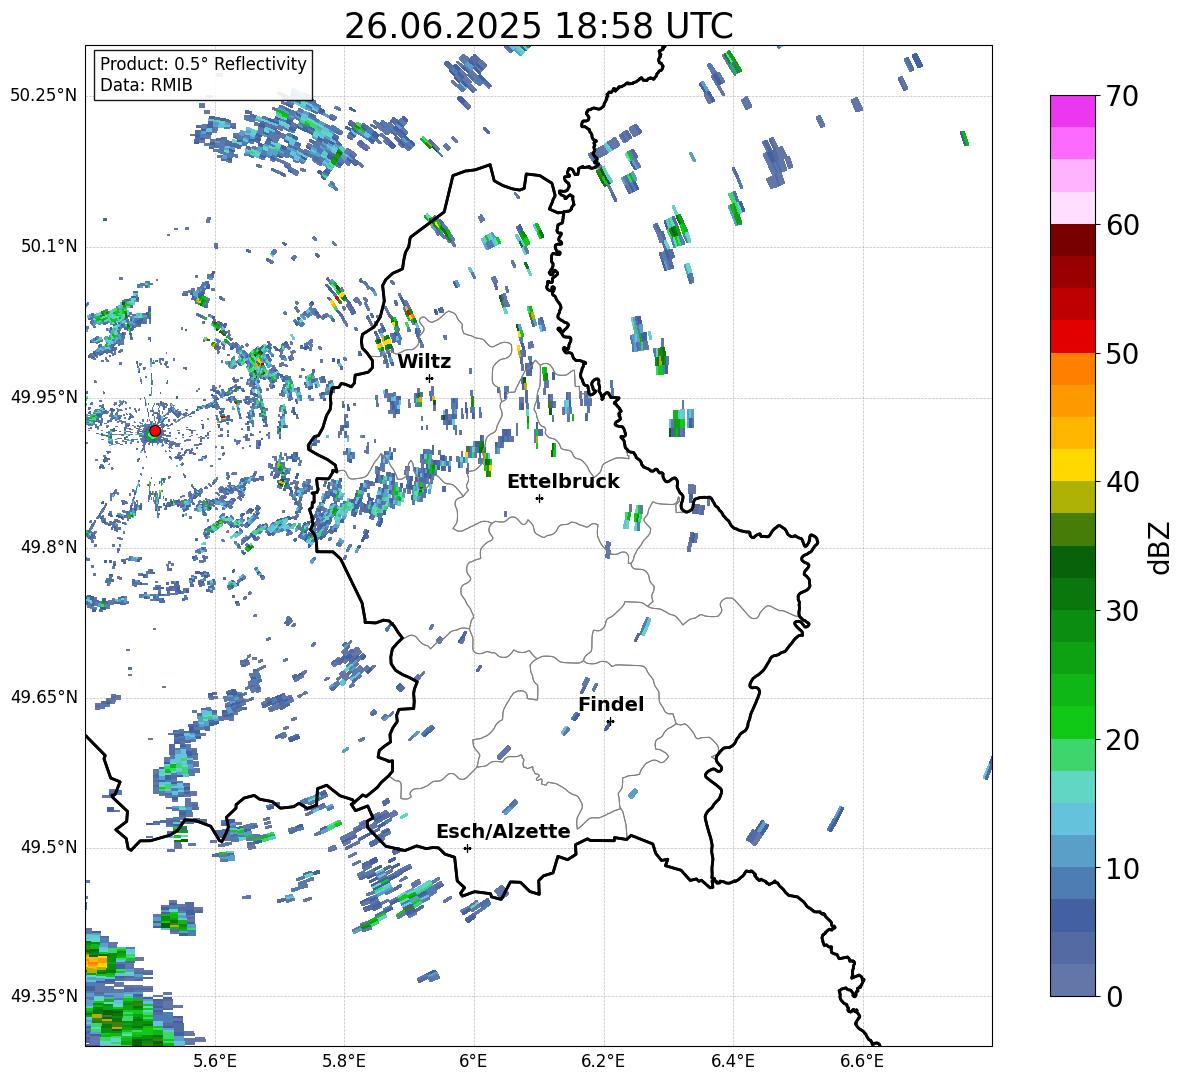Viewport: 1184px width, 1081px height.
Task: Click the 50.1°N latitude label
Action: 49,247
